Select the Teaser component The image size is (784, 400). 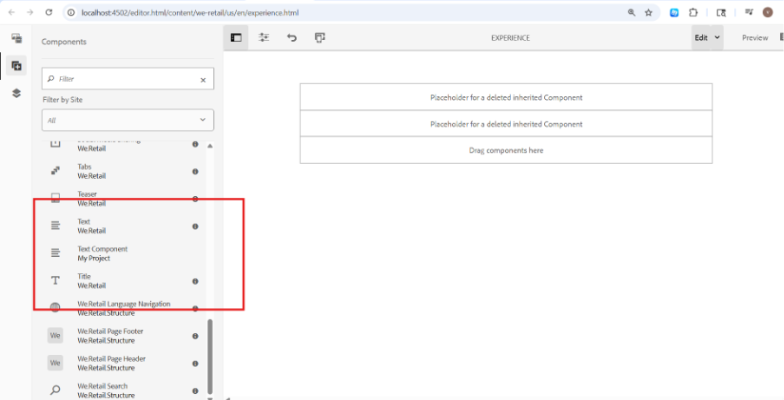coord(124,198)
